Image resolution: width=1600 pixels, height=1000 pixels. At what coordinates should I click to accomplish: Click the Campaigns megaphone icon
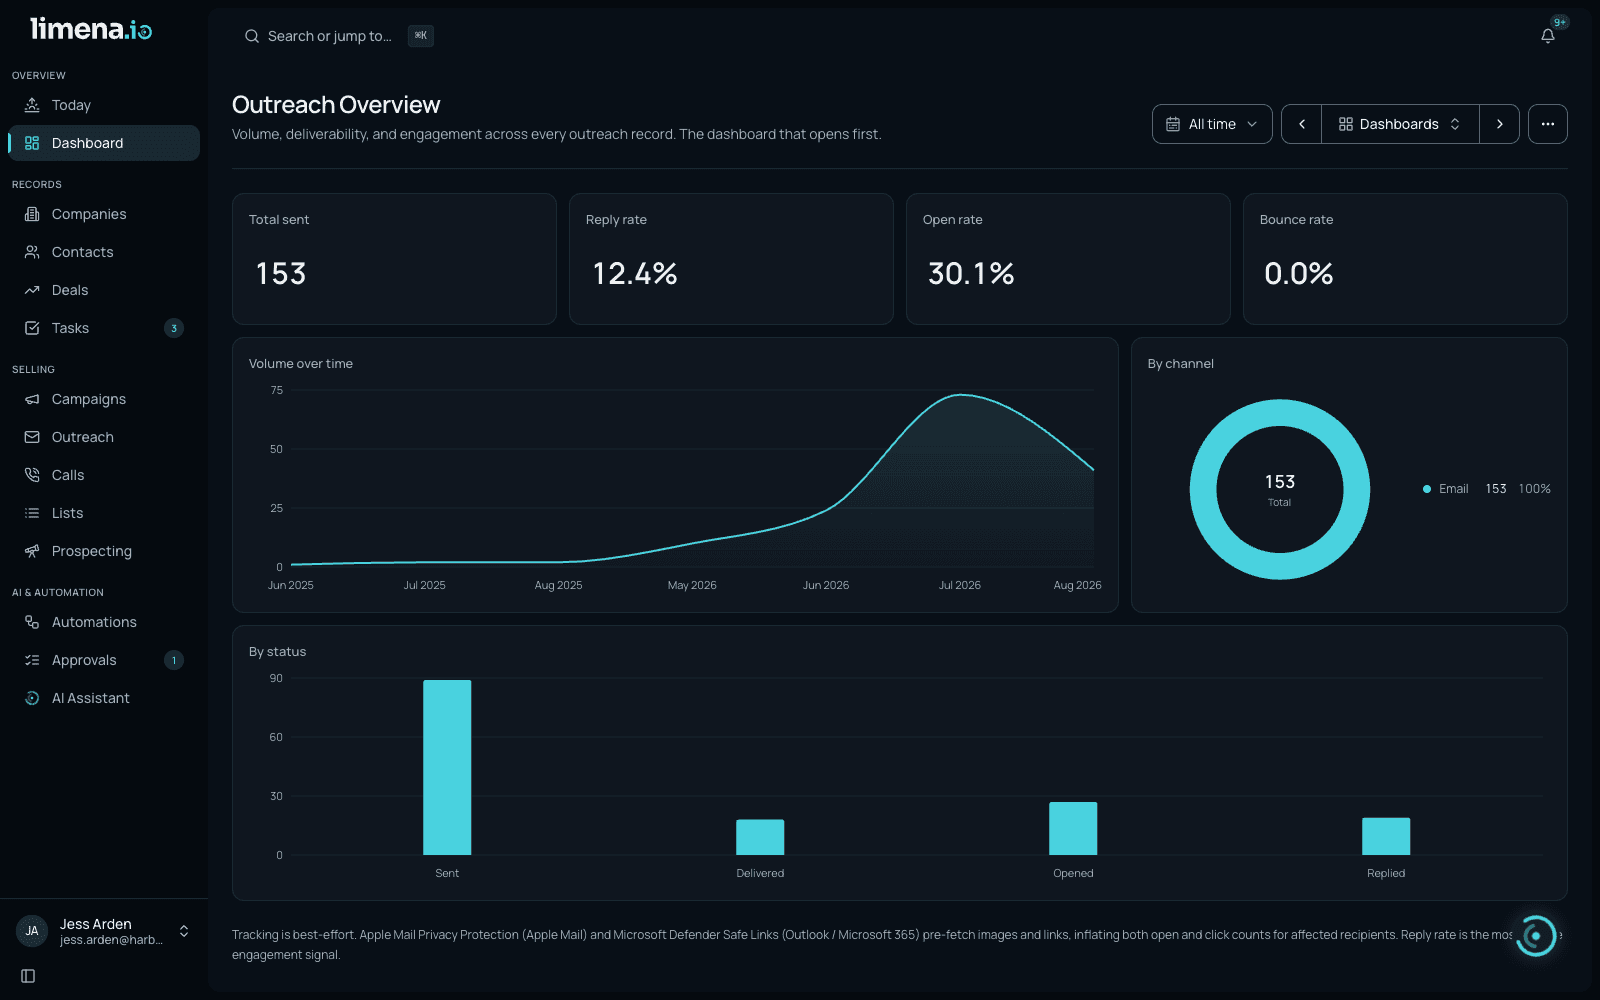click(x=32, y=399)
